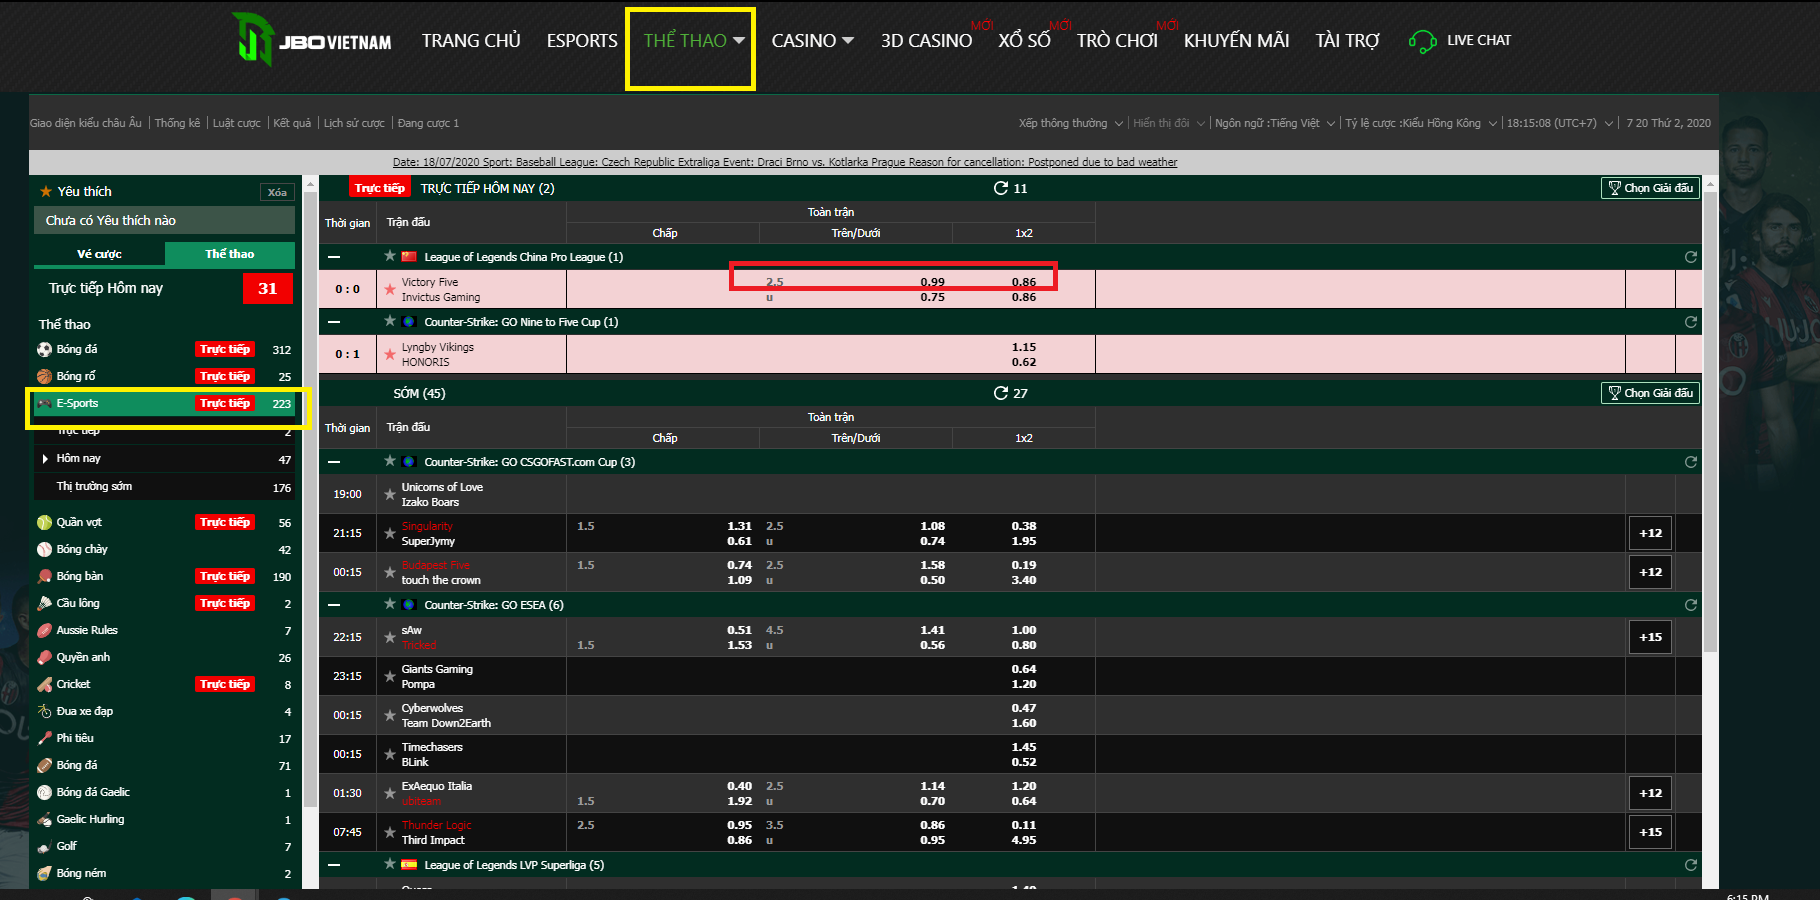Click the Bóng đá soccer ball icon
This screenshot has width=1820, height=900.
[44, 349]
